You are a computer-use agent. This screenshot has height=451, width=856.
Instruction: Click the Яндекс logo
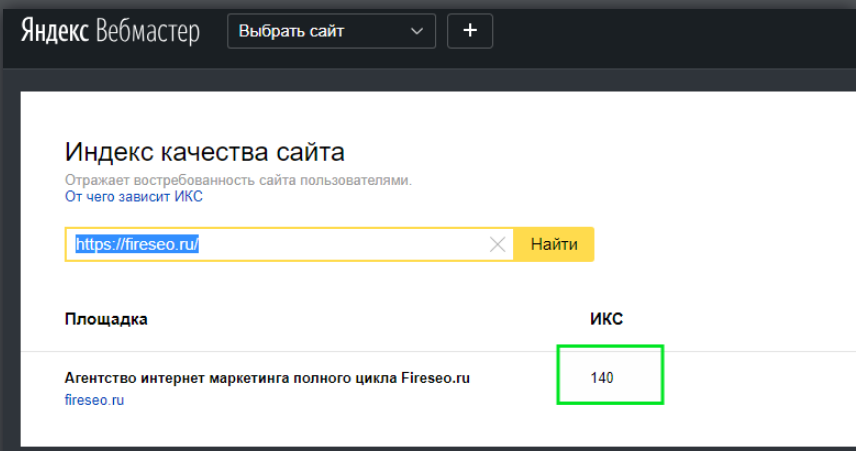(56, 32)
